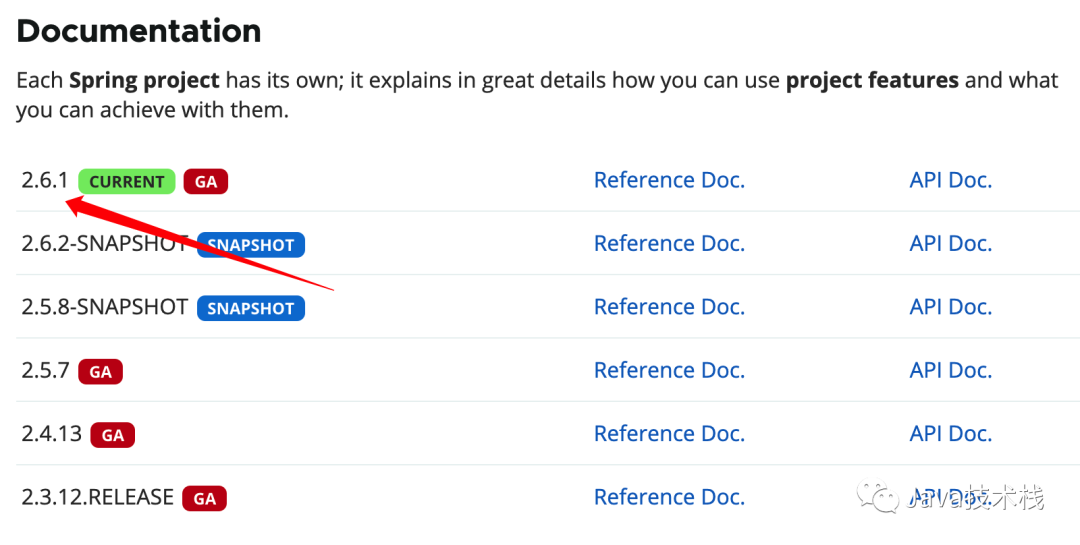Click the red GA badge beside 2.6.1
1080x545 pixels.
click(x=205, y=181)
